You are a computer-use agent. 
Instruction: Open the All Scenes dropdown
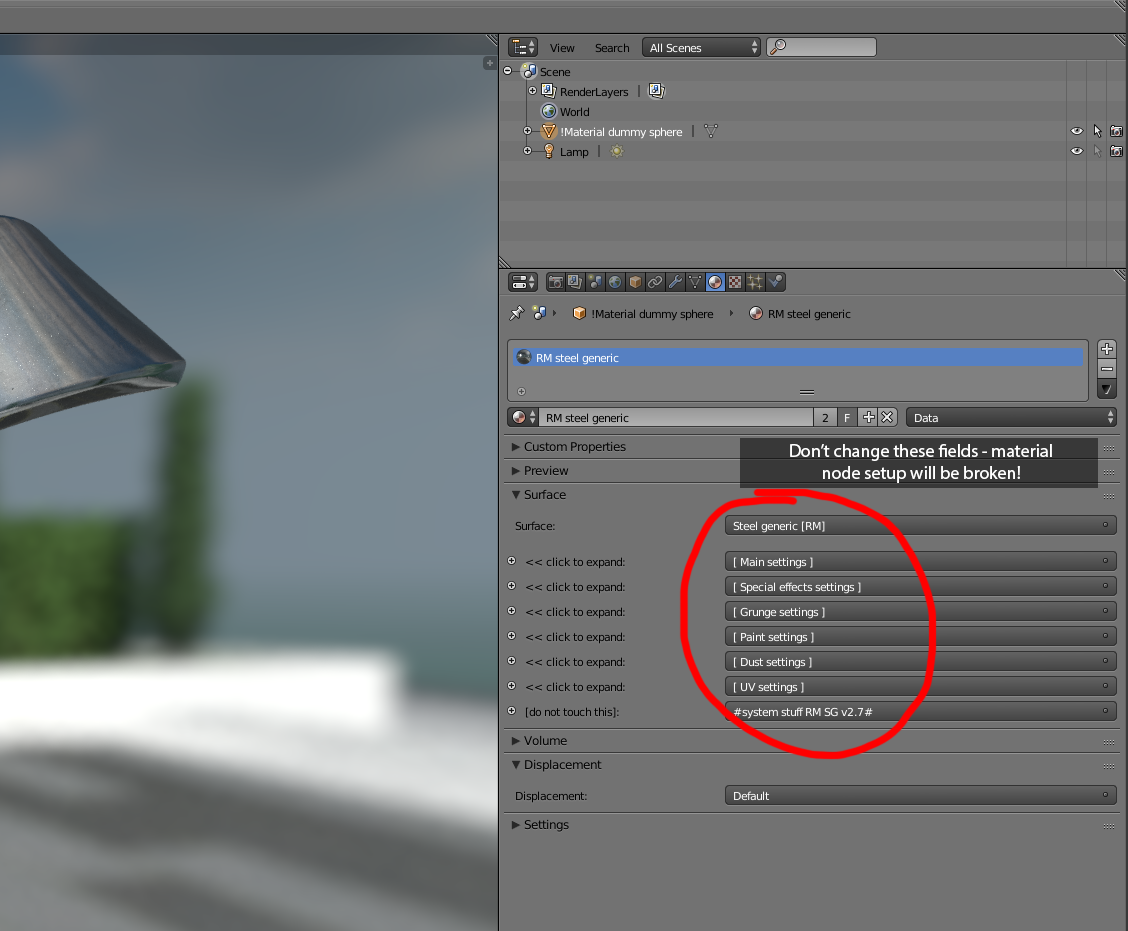[702, 48]
